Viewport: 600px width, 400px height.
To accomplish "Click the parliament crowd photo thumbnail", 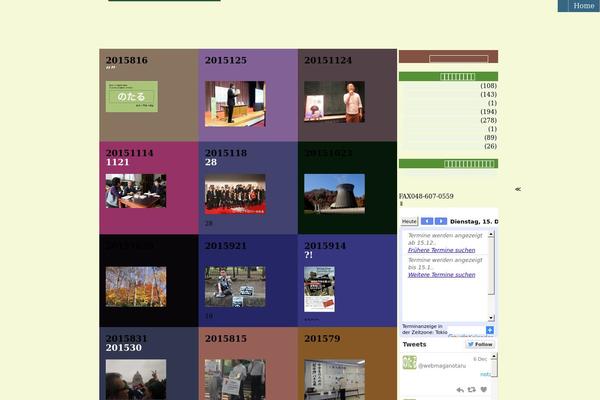I will (x=136, y=380).
